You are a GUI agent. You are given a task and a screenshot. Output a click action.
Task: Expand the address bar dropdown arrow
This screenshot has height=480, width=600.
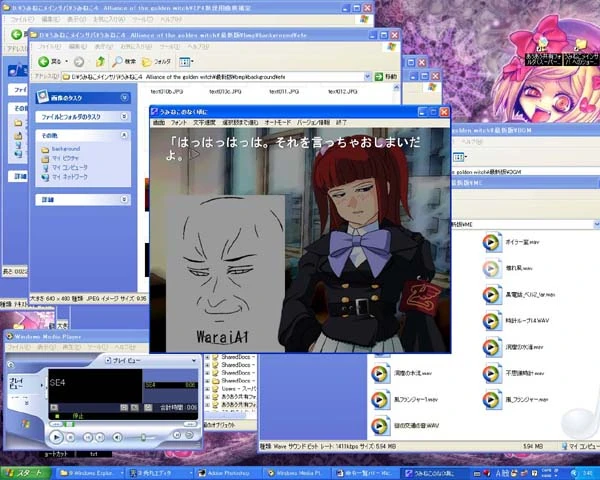[x=367, y=77]
